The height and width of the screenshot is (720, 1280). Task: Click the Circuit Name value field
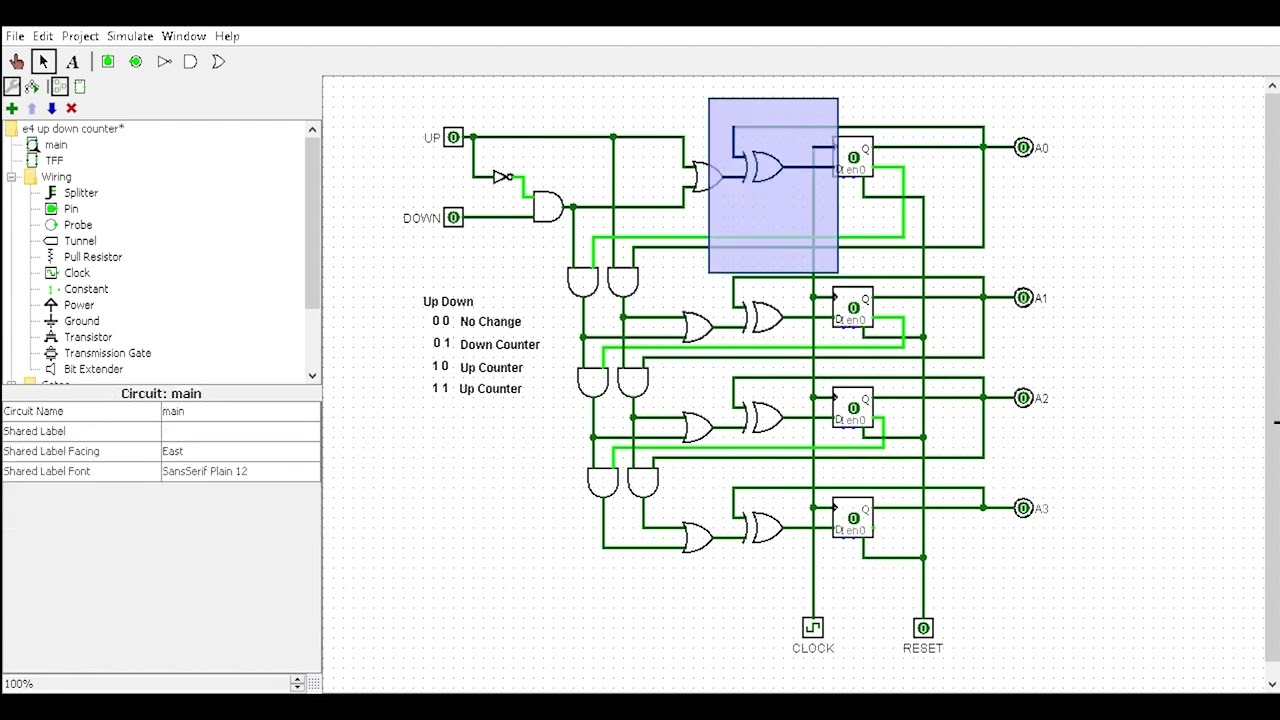click(240, 411)
